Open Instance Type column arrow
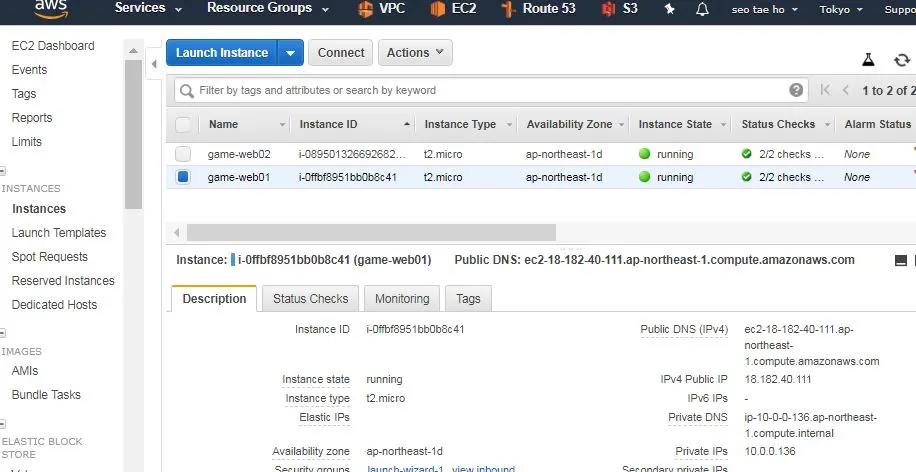 pos(509,125)
